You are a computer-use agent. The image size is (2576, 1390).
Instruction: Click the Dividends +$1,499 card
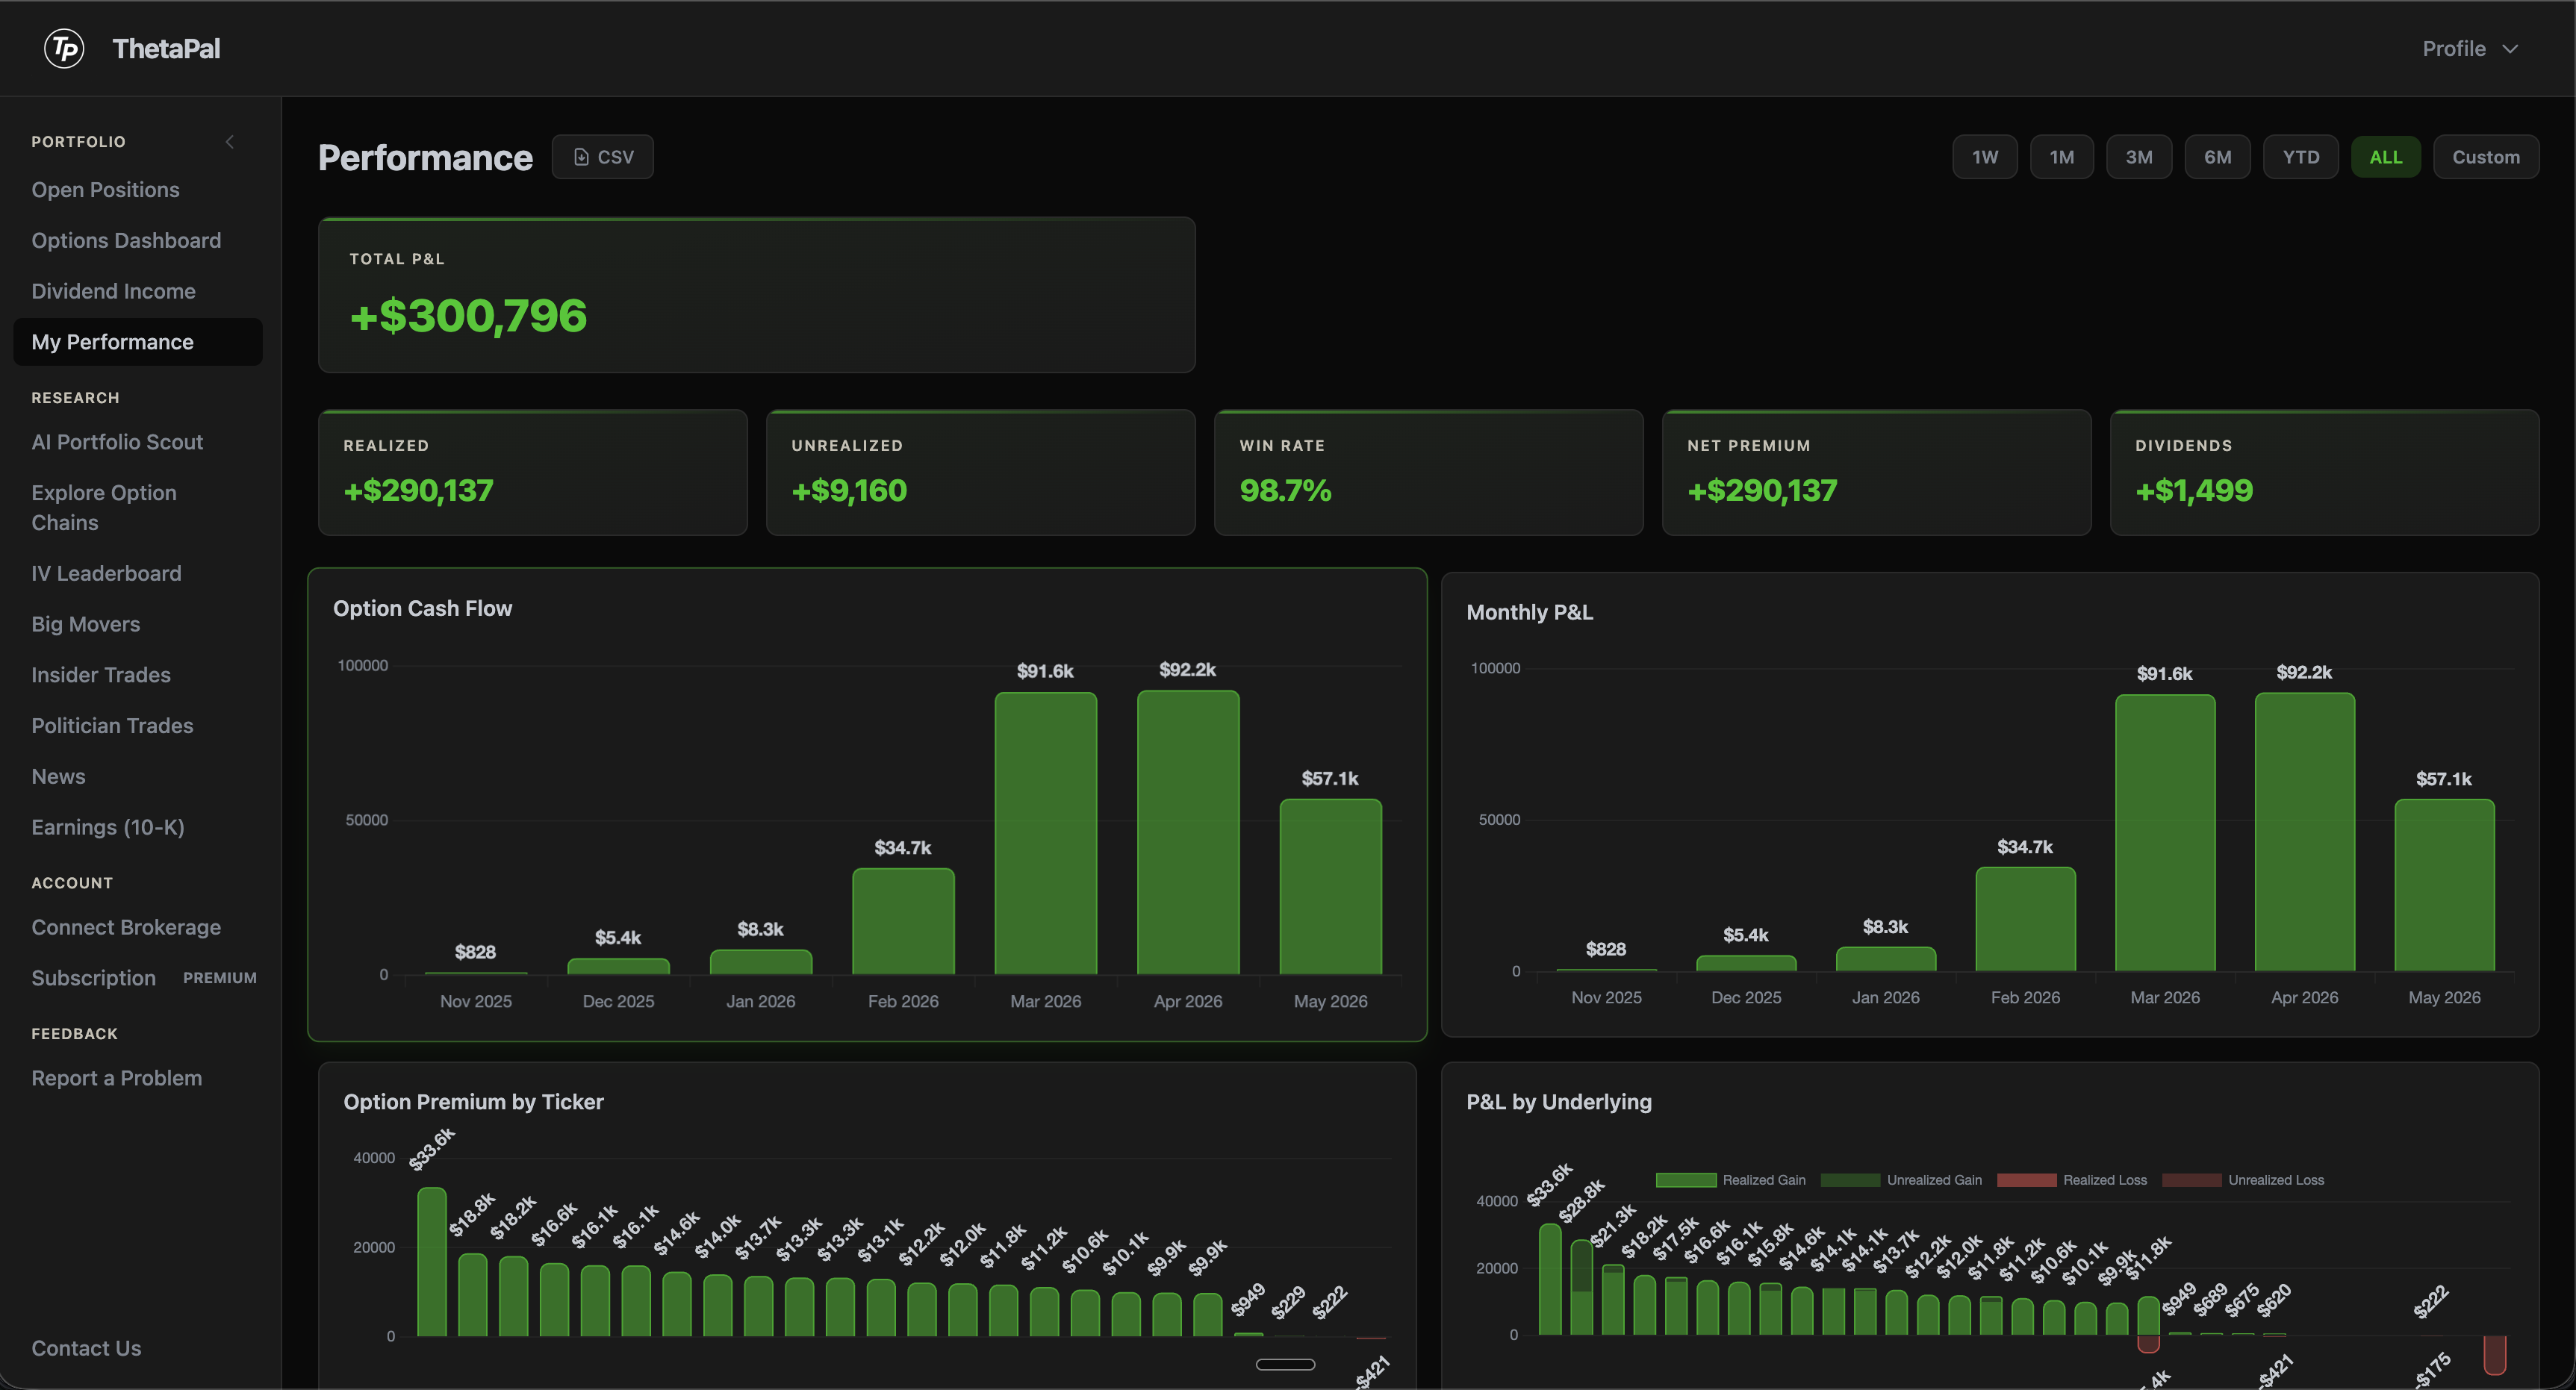pos(2325,472)
